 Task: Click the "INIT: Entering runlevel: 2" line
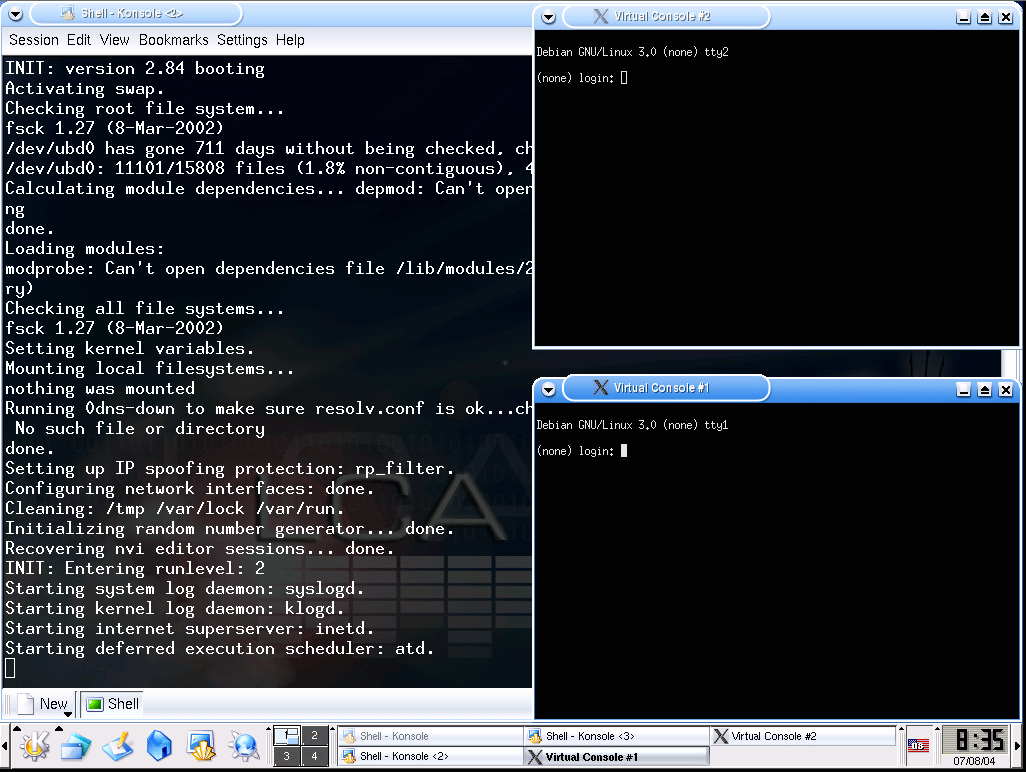(135, 568)
